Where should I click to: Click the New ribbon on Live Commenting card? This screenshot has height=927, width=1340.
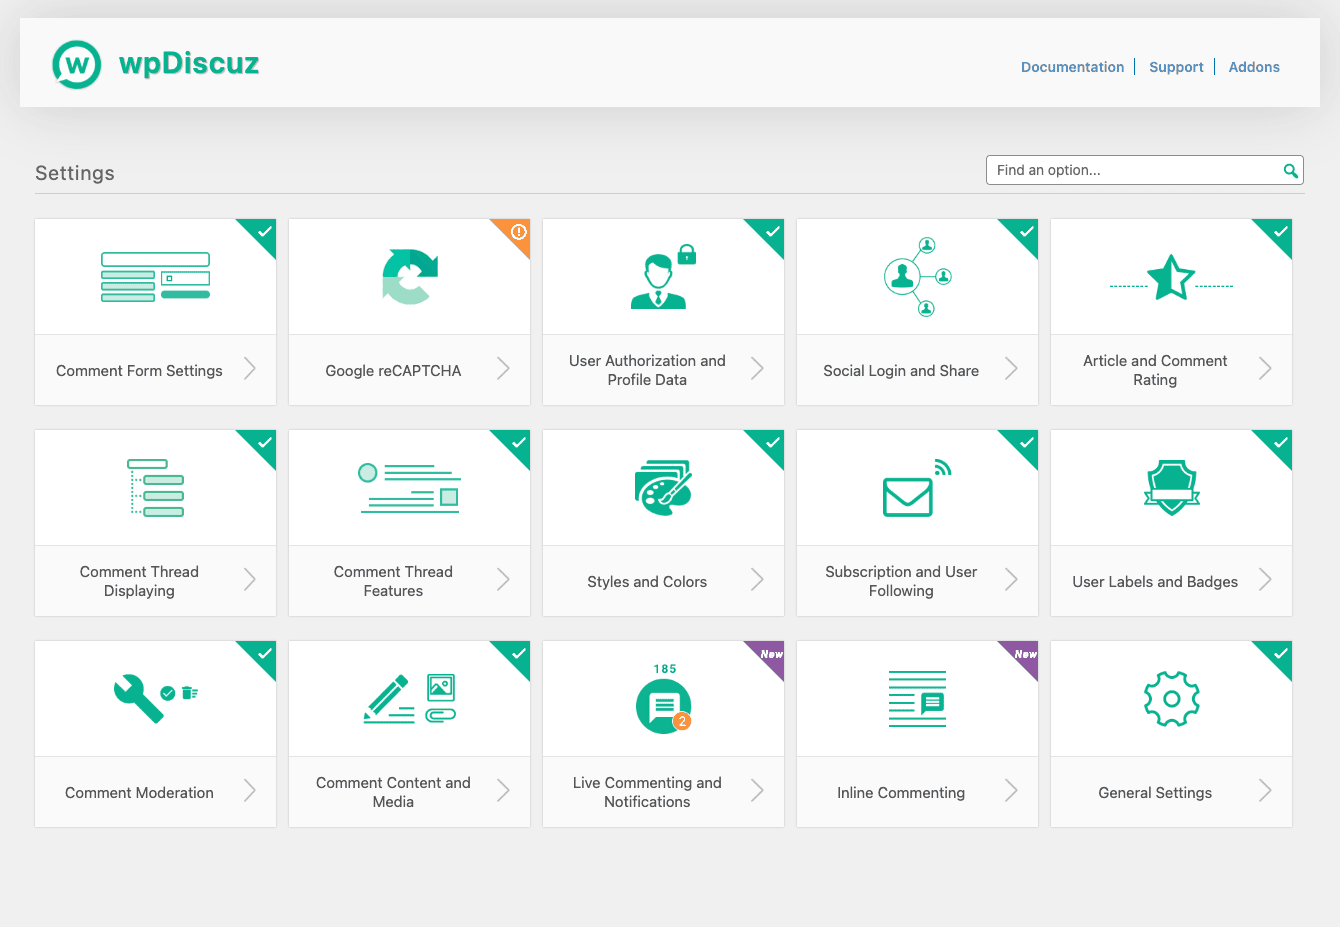point(770,655)
